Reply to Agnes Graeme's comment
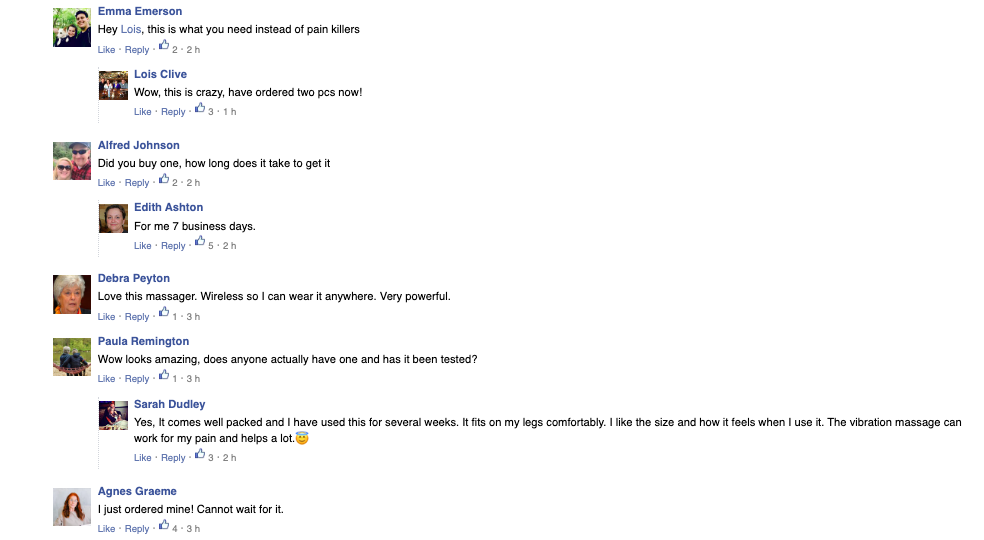Viewport: 984px width, 540px height. click(x=137, y=529)
